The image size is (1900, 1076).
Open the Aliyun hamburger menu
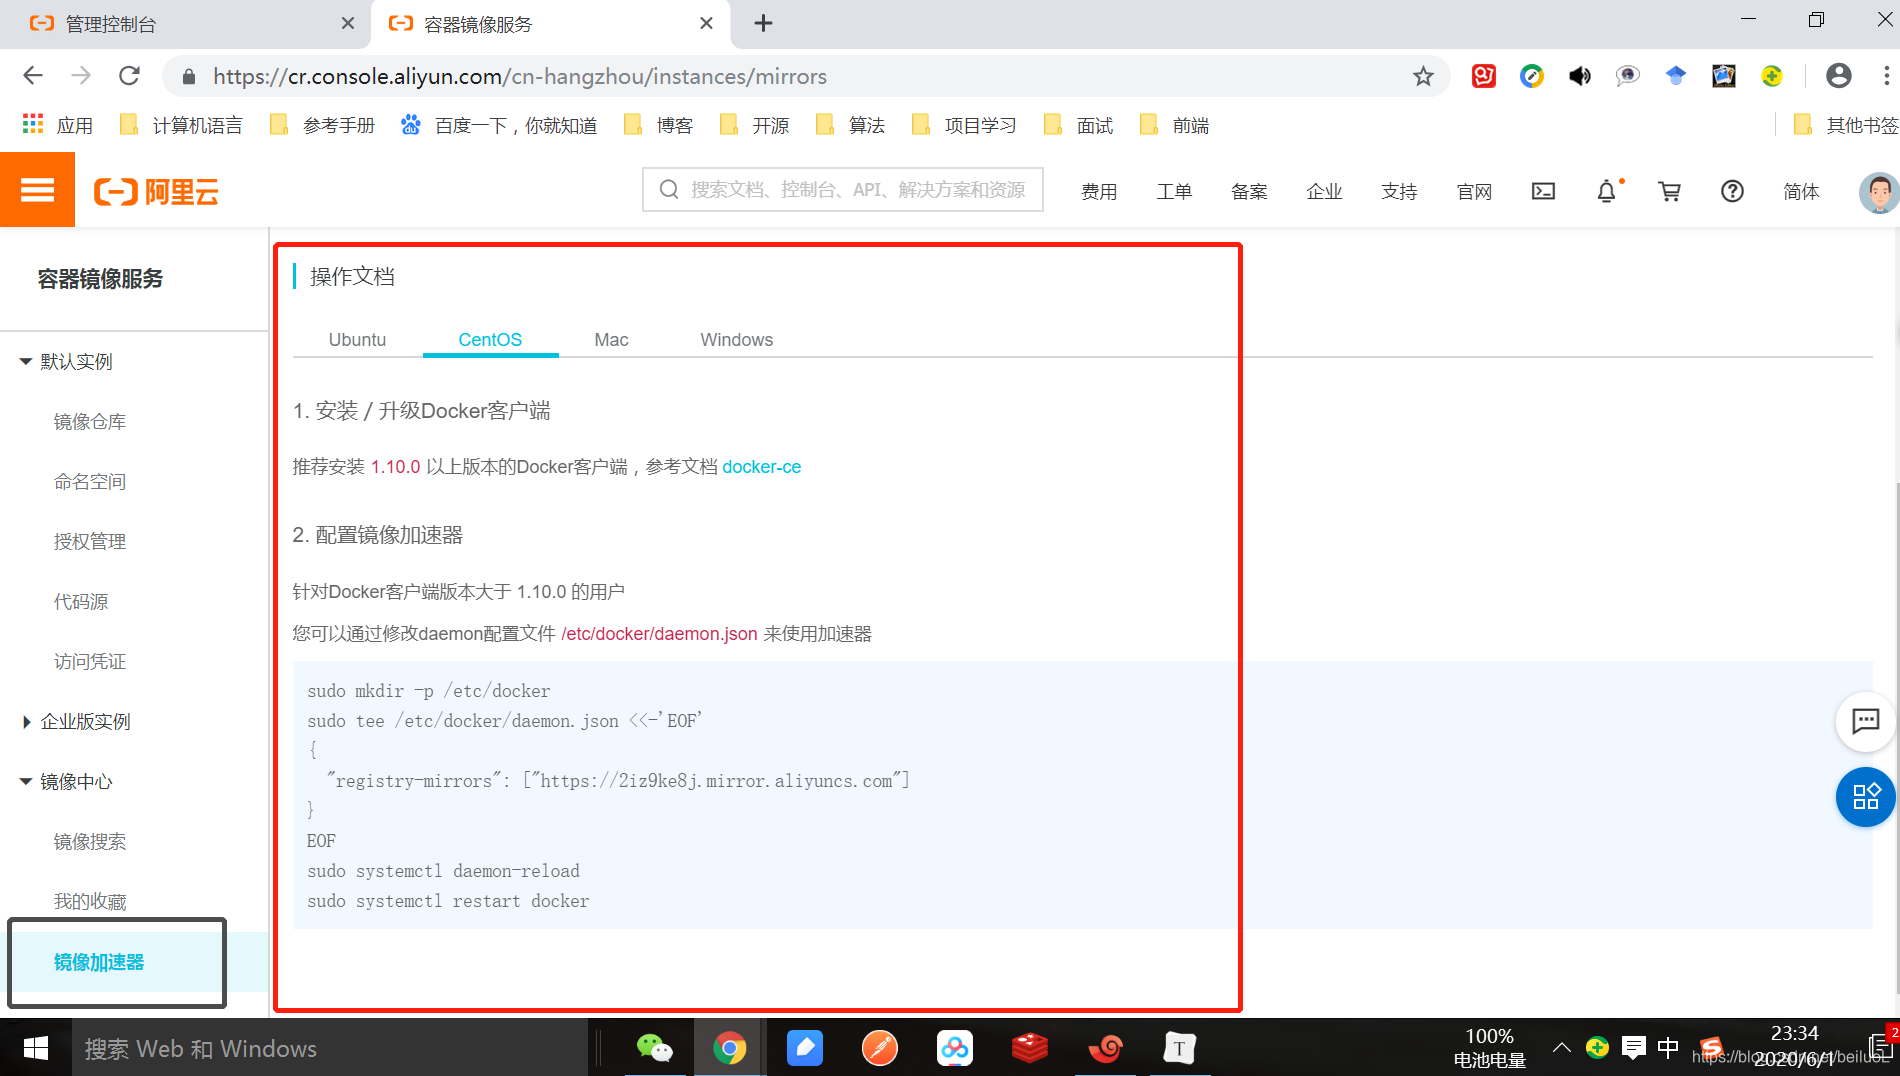pos(37,190)
